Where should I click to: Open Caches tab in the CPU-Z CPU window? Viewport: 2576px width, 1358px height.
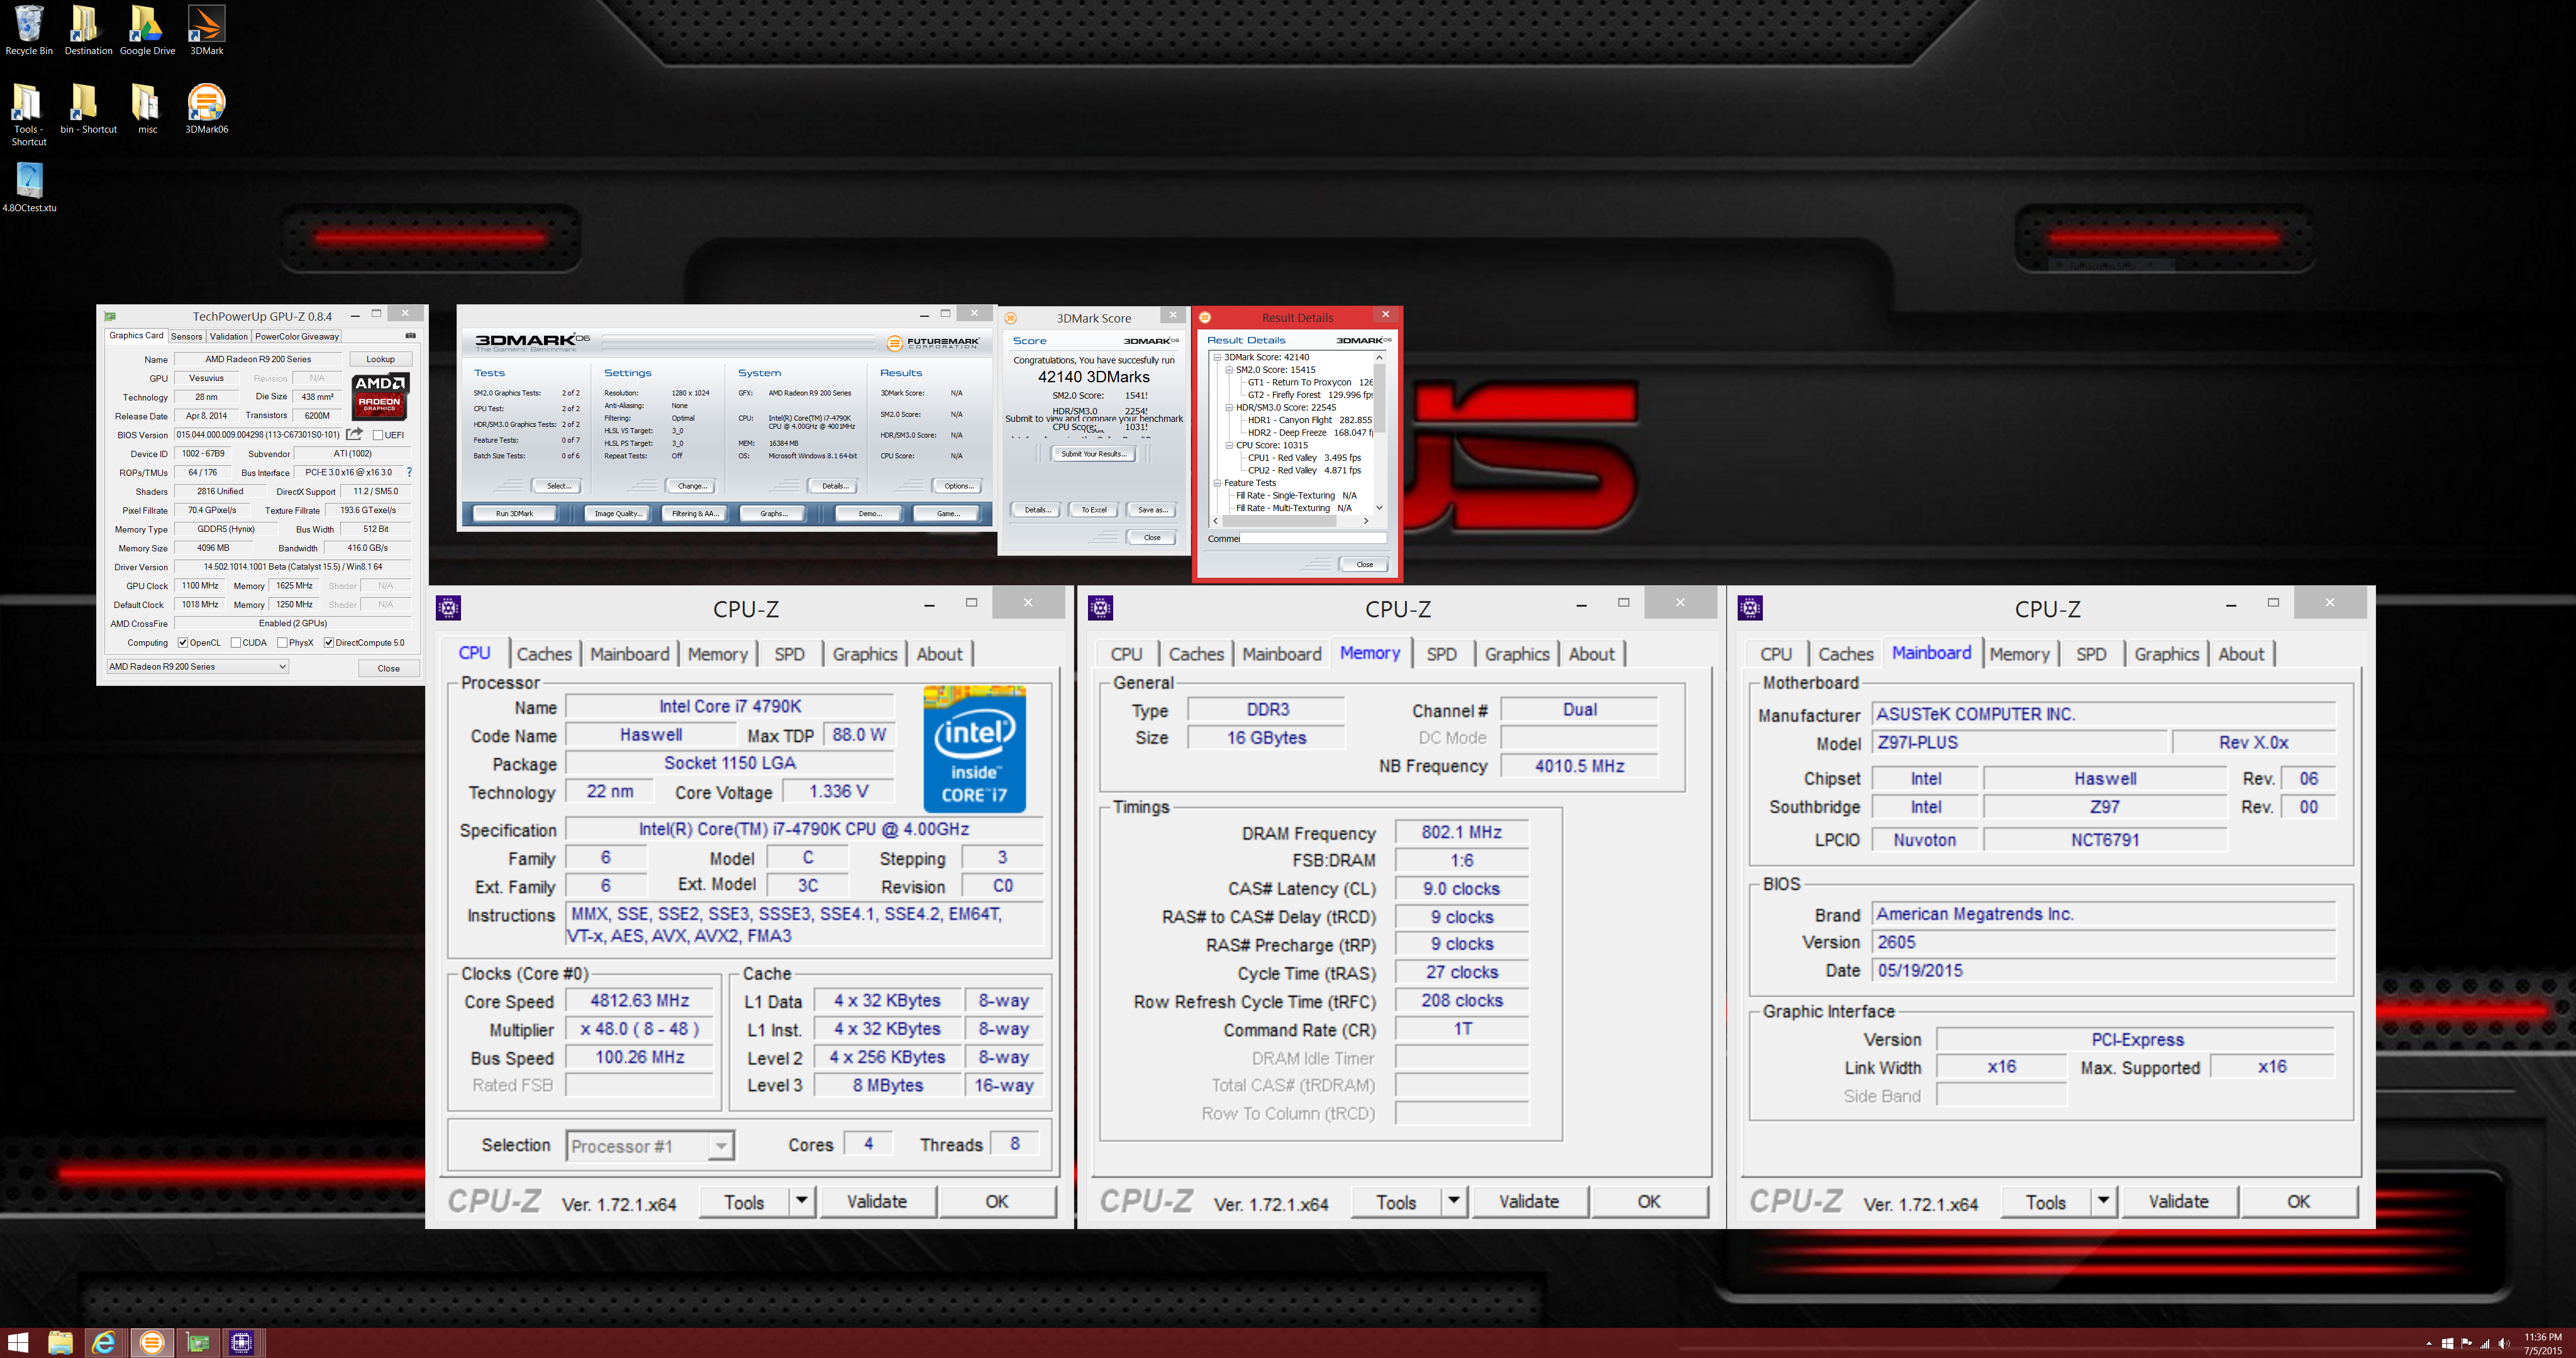544,654
